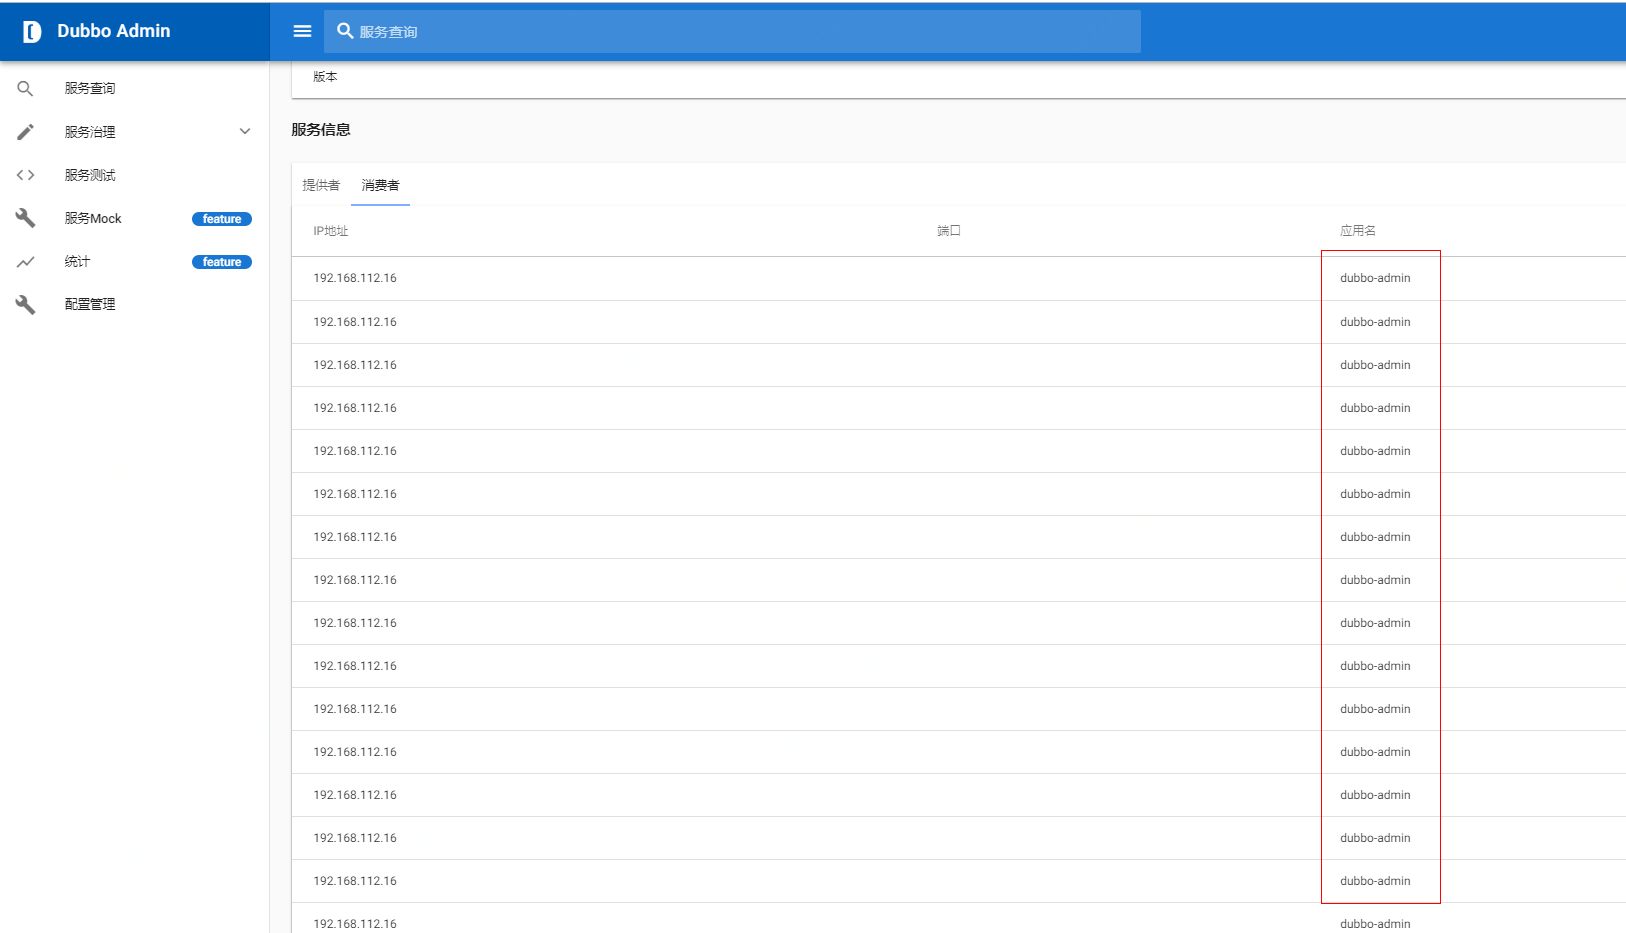Click the trend line icon for 统计

click(x=25, y=261)
